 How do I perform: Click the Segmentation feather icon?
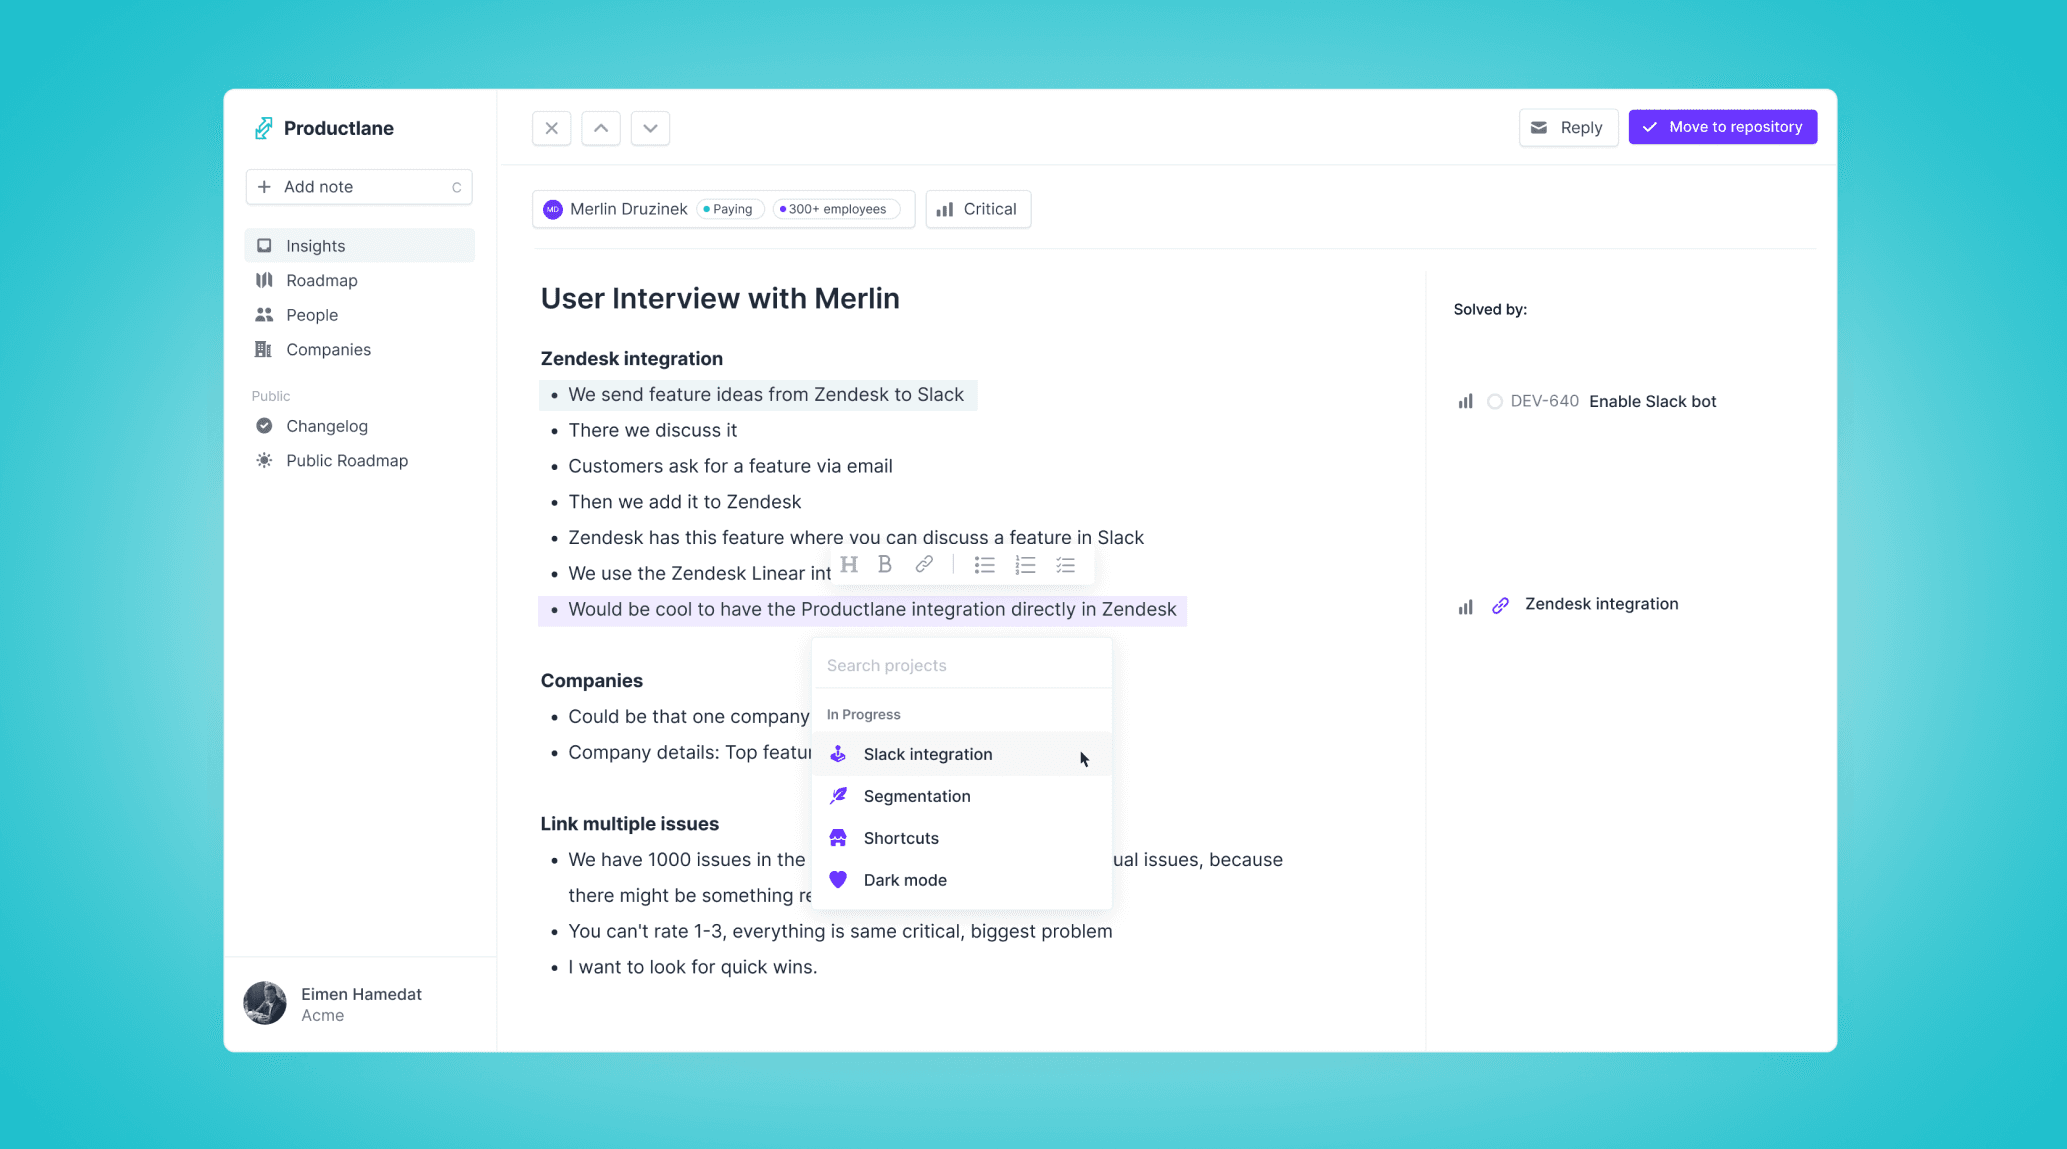point(838,796)
